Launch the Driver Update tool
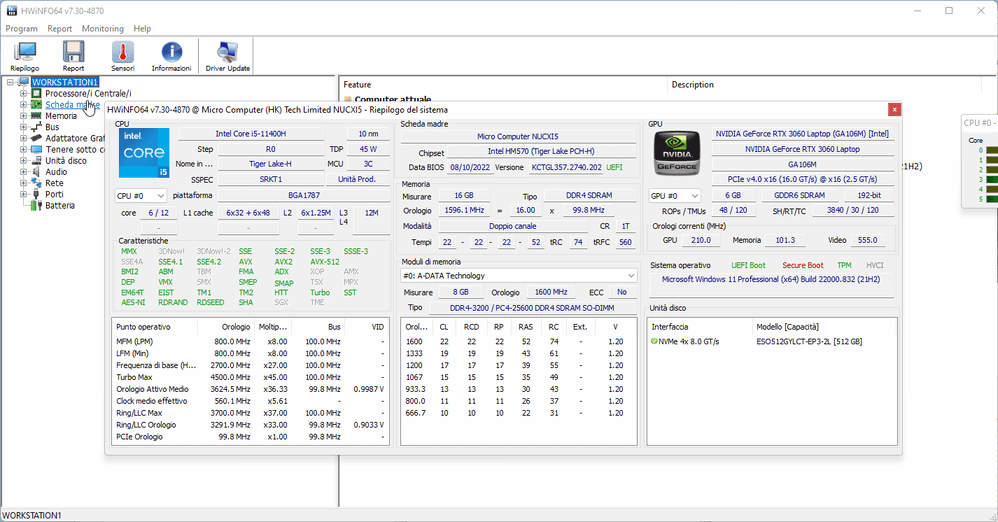 pyautogui.click(x=227, y=56)
